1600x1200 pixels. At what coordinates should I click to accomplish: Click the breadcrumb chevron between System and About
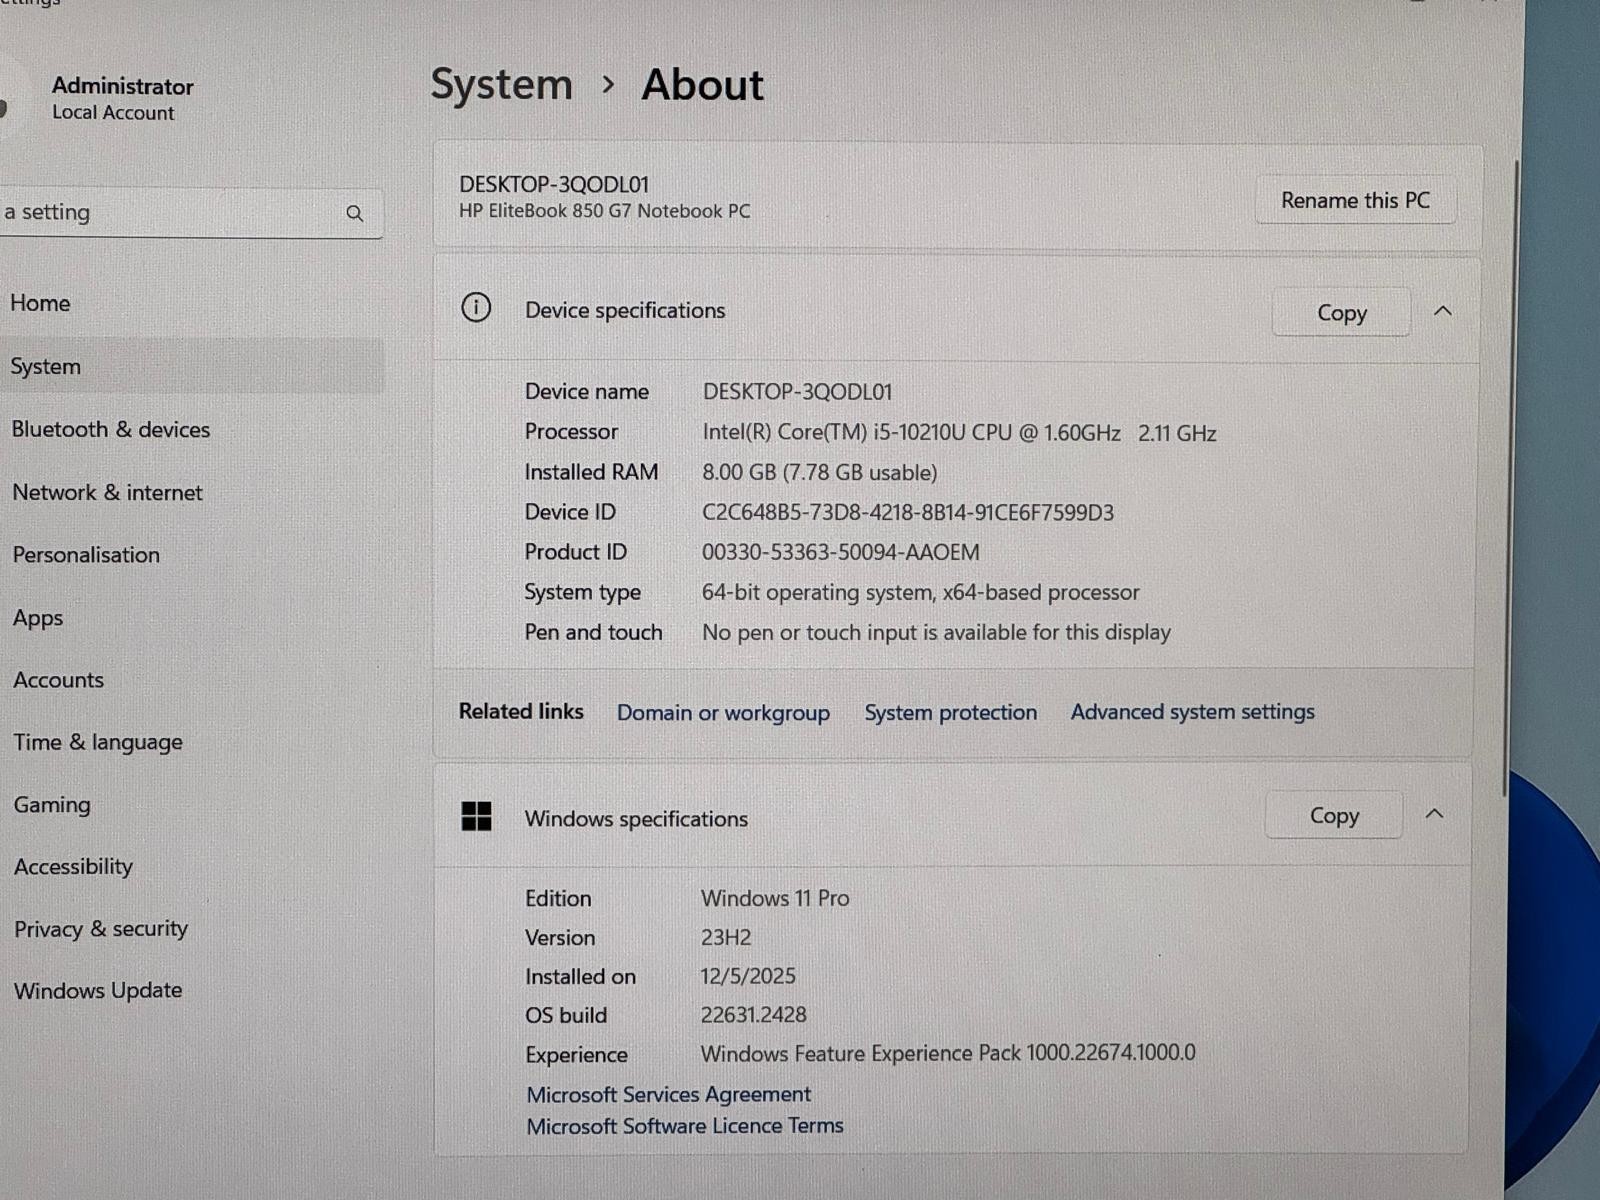[608, 85]
